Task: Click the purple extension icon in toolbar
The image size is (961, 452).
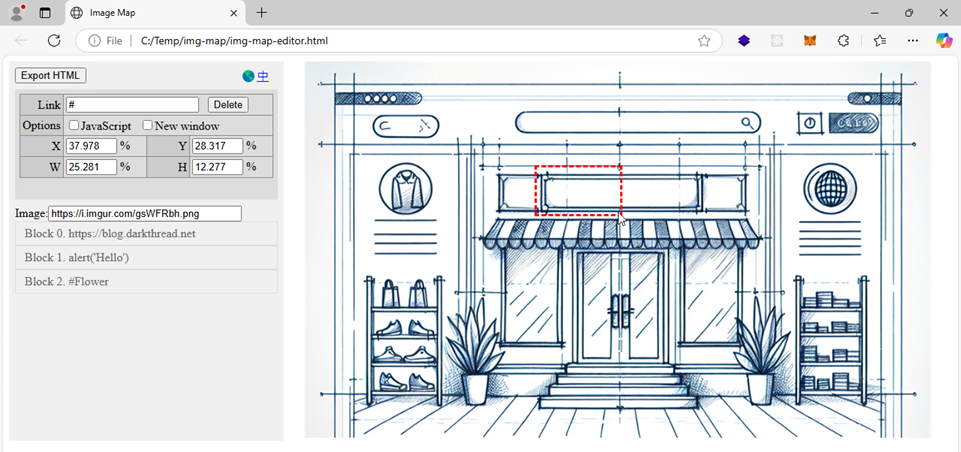Action: click(744, 41)
